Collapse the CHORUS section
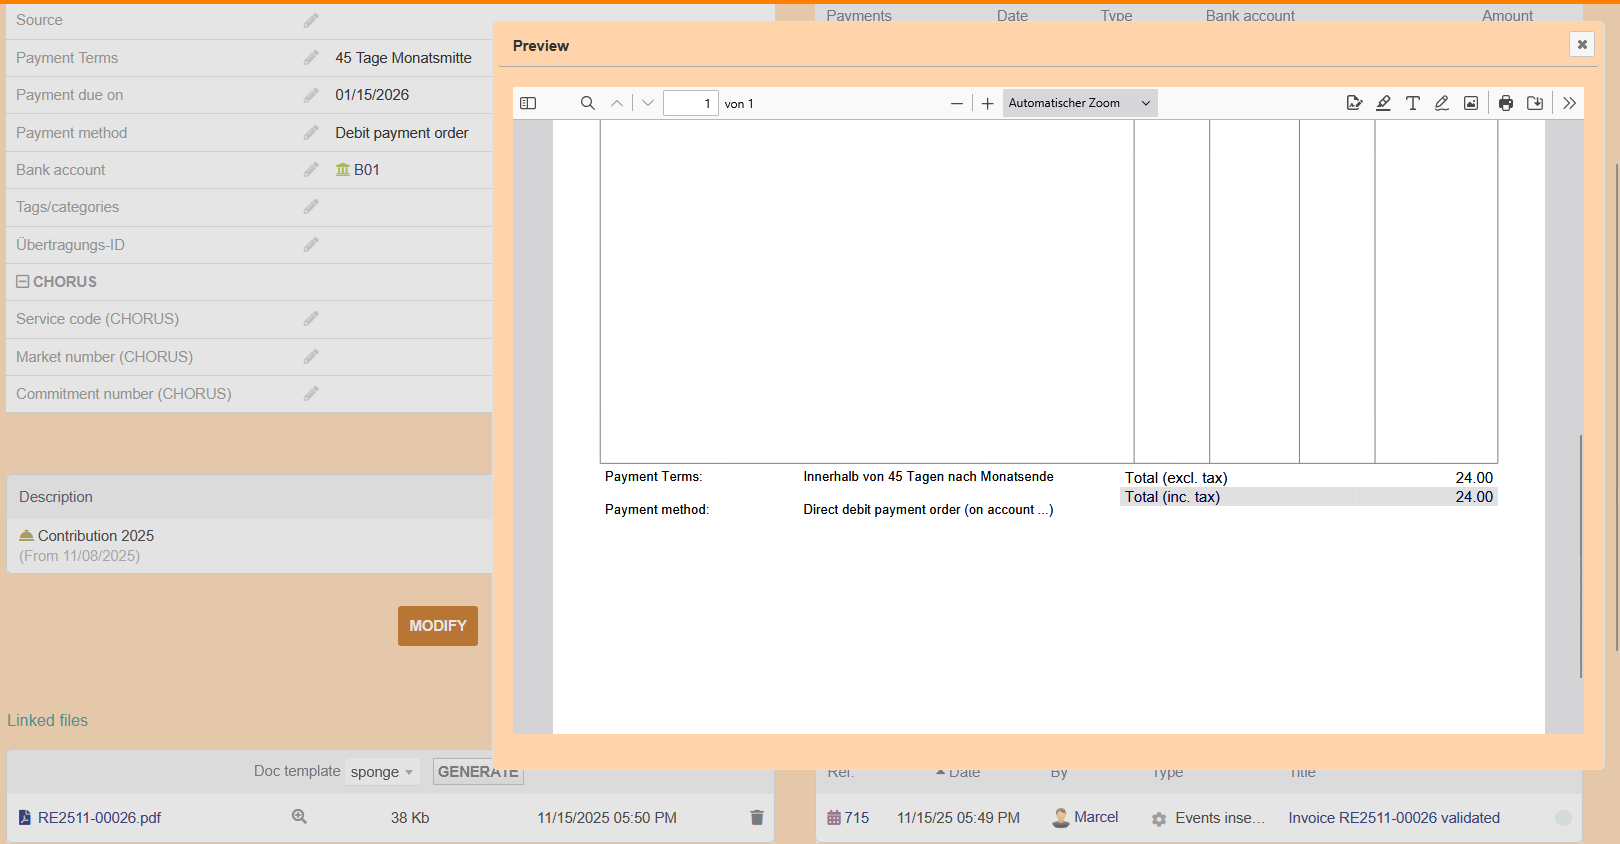The height and width of the screenshot is (844, 1620). pyautogui.click(x=22, y=282)
